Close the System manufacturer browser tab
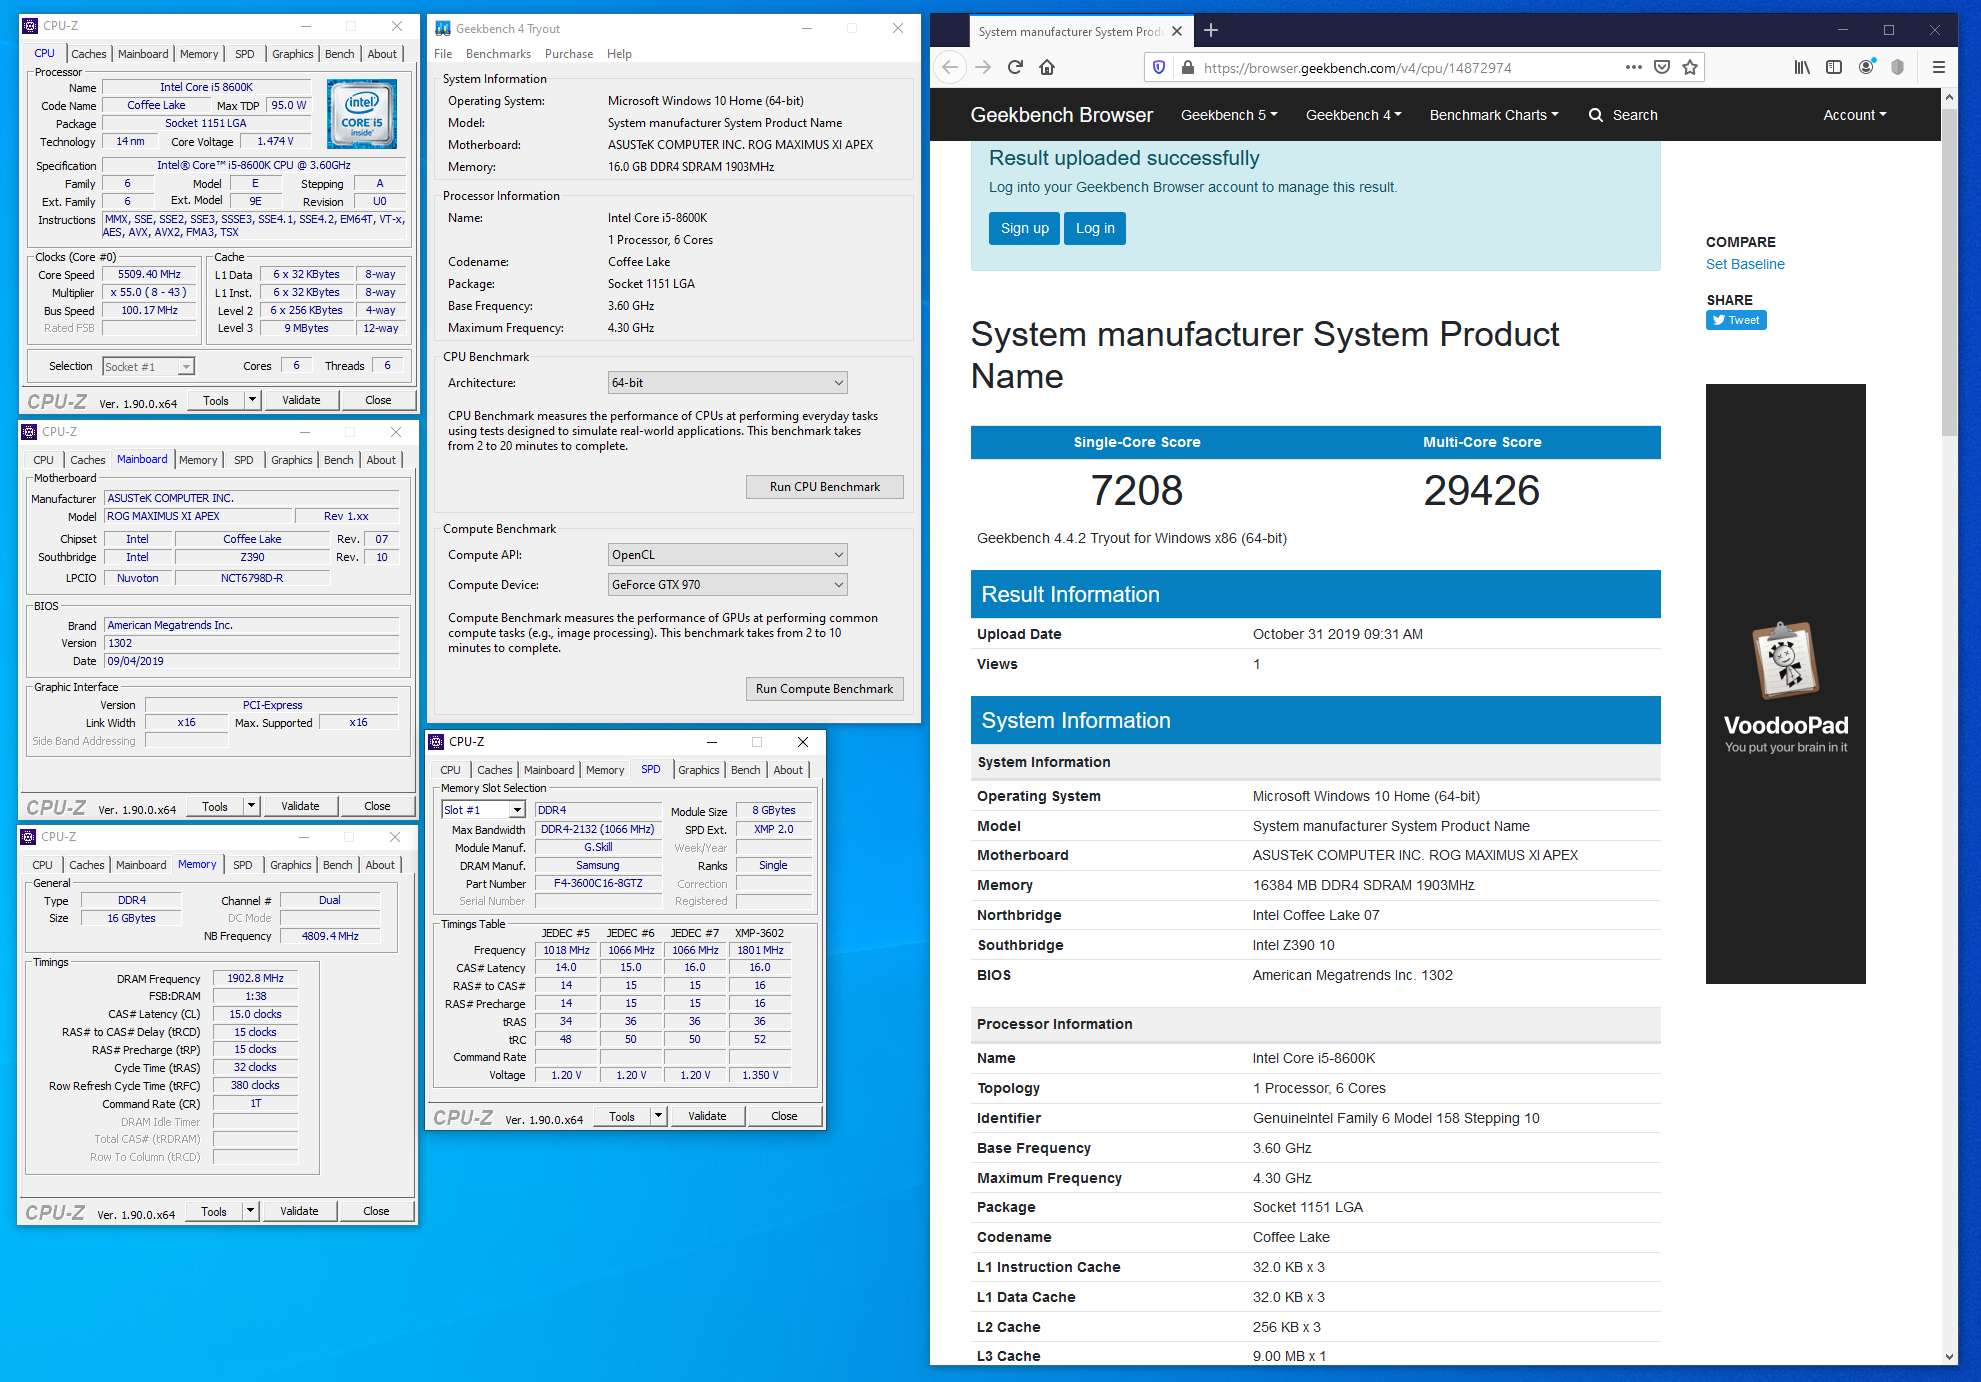 point(1177,31)
